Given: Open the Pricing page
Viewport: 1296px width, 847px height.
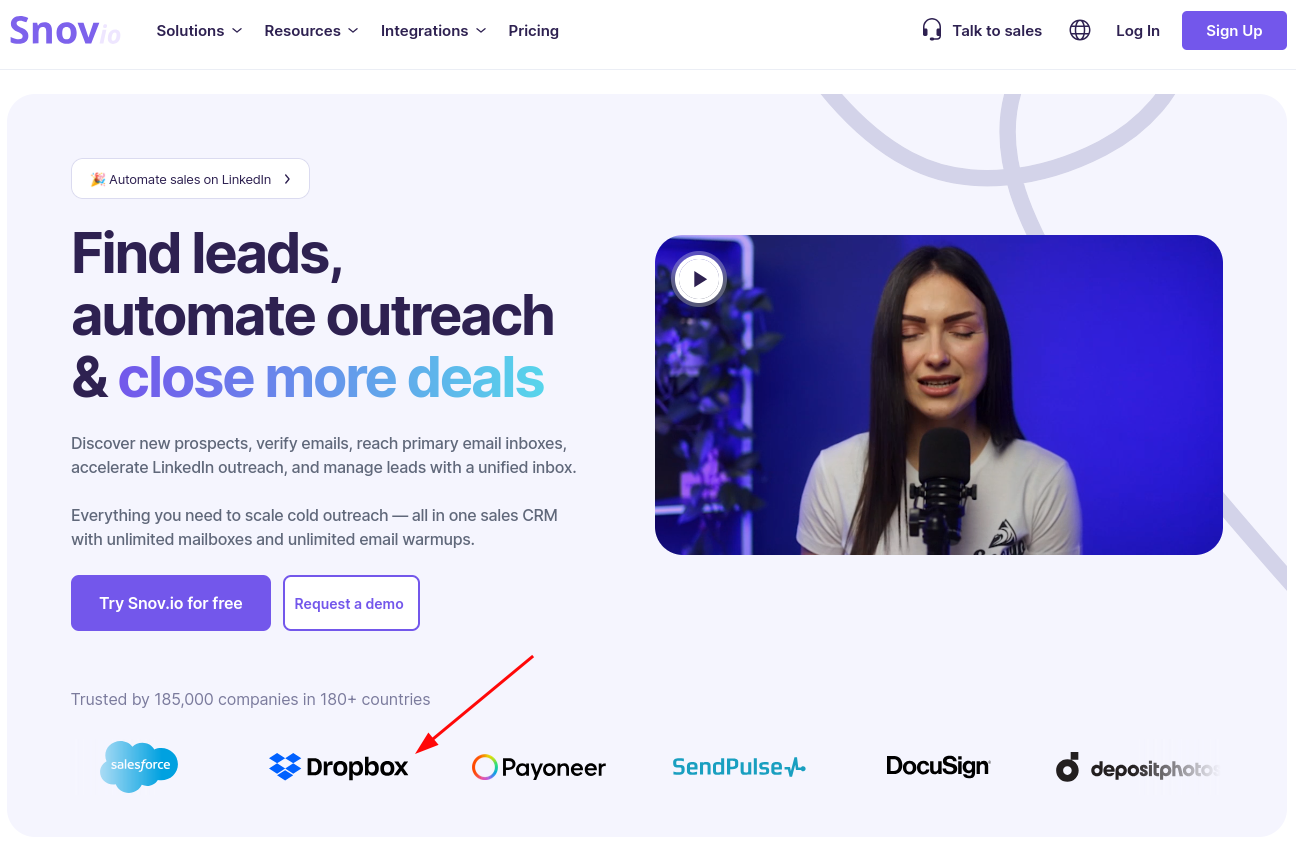Looking at the screenshot, I should click(x=533, y=31).
